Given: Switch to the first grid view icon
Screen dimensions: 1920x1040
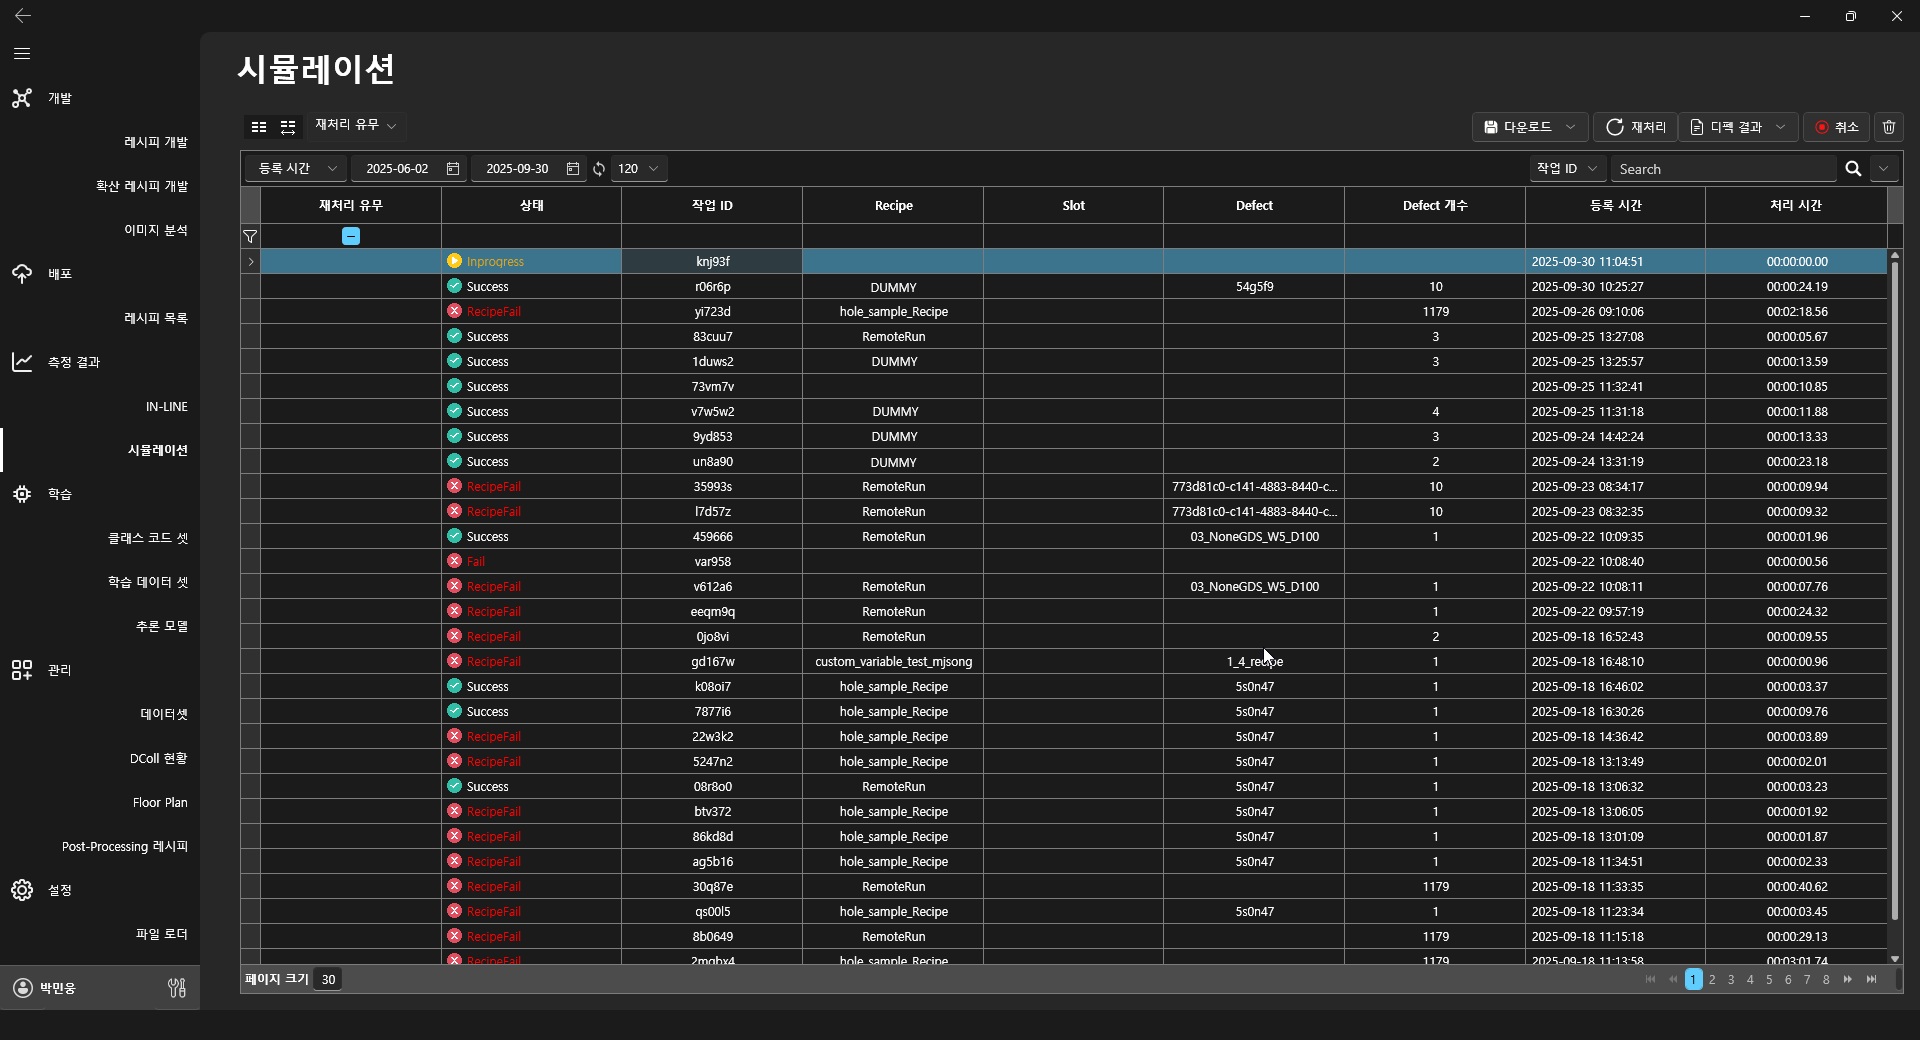Looking at the screenshot, I should 259,127.
